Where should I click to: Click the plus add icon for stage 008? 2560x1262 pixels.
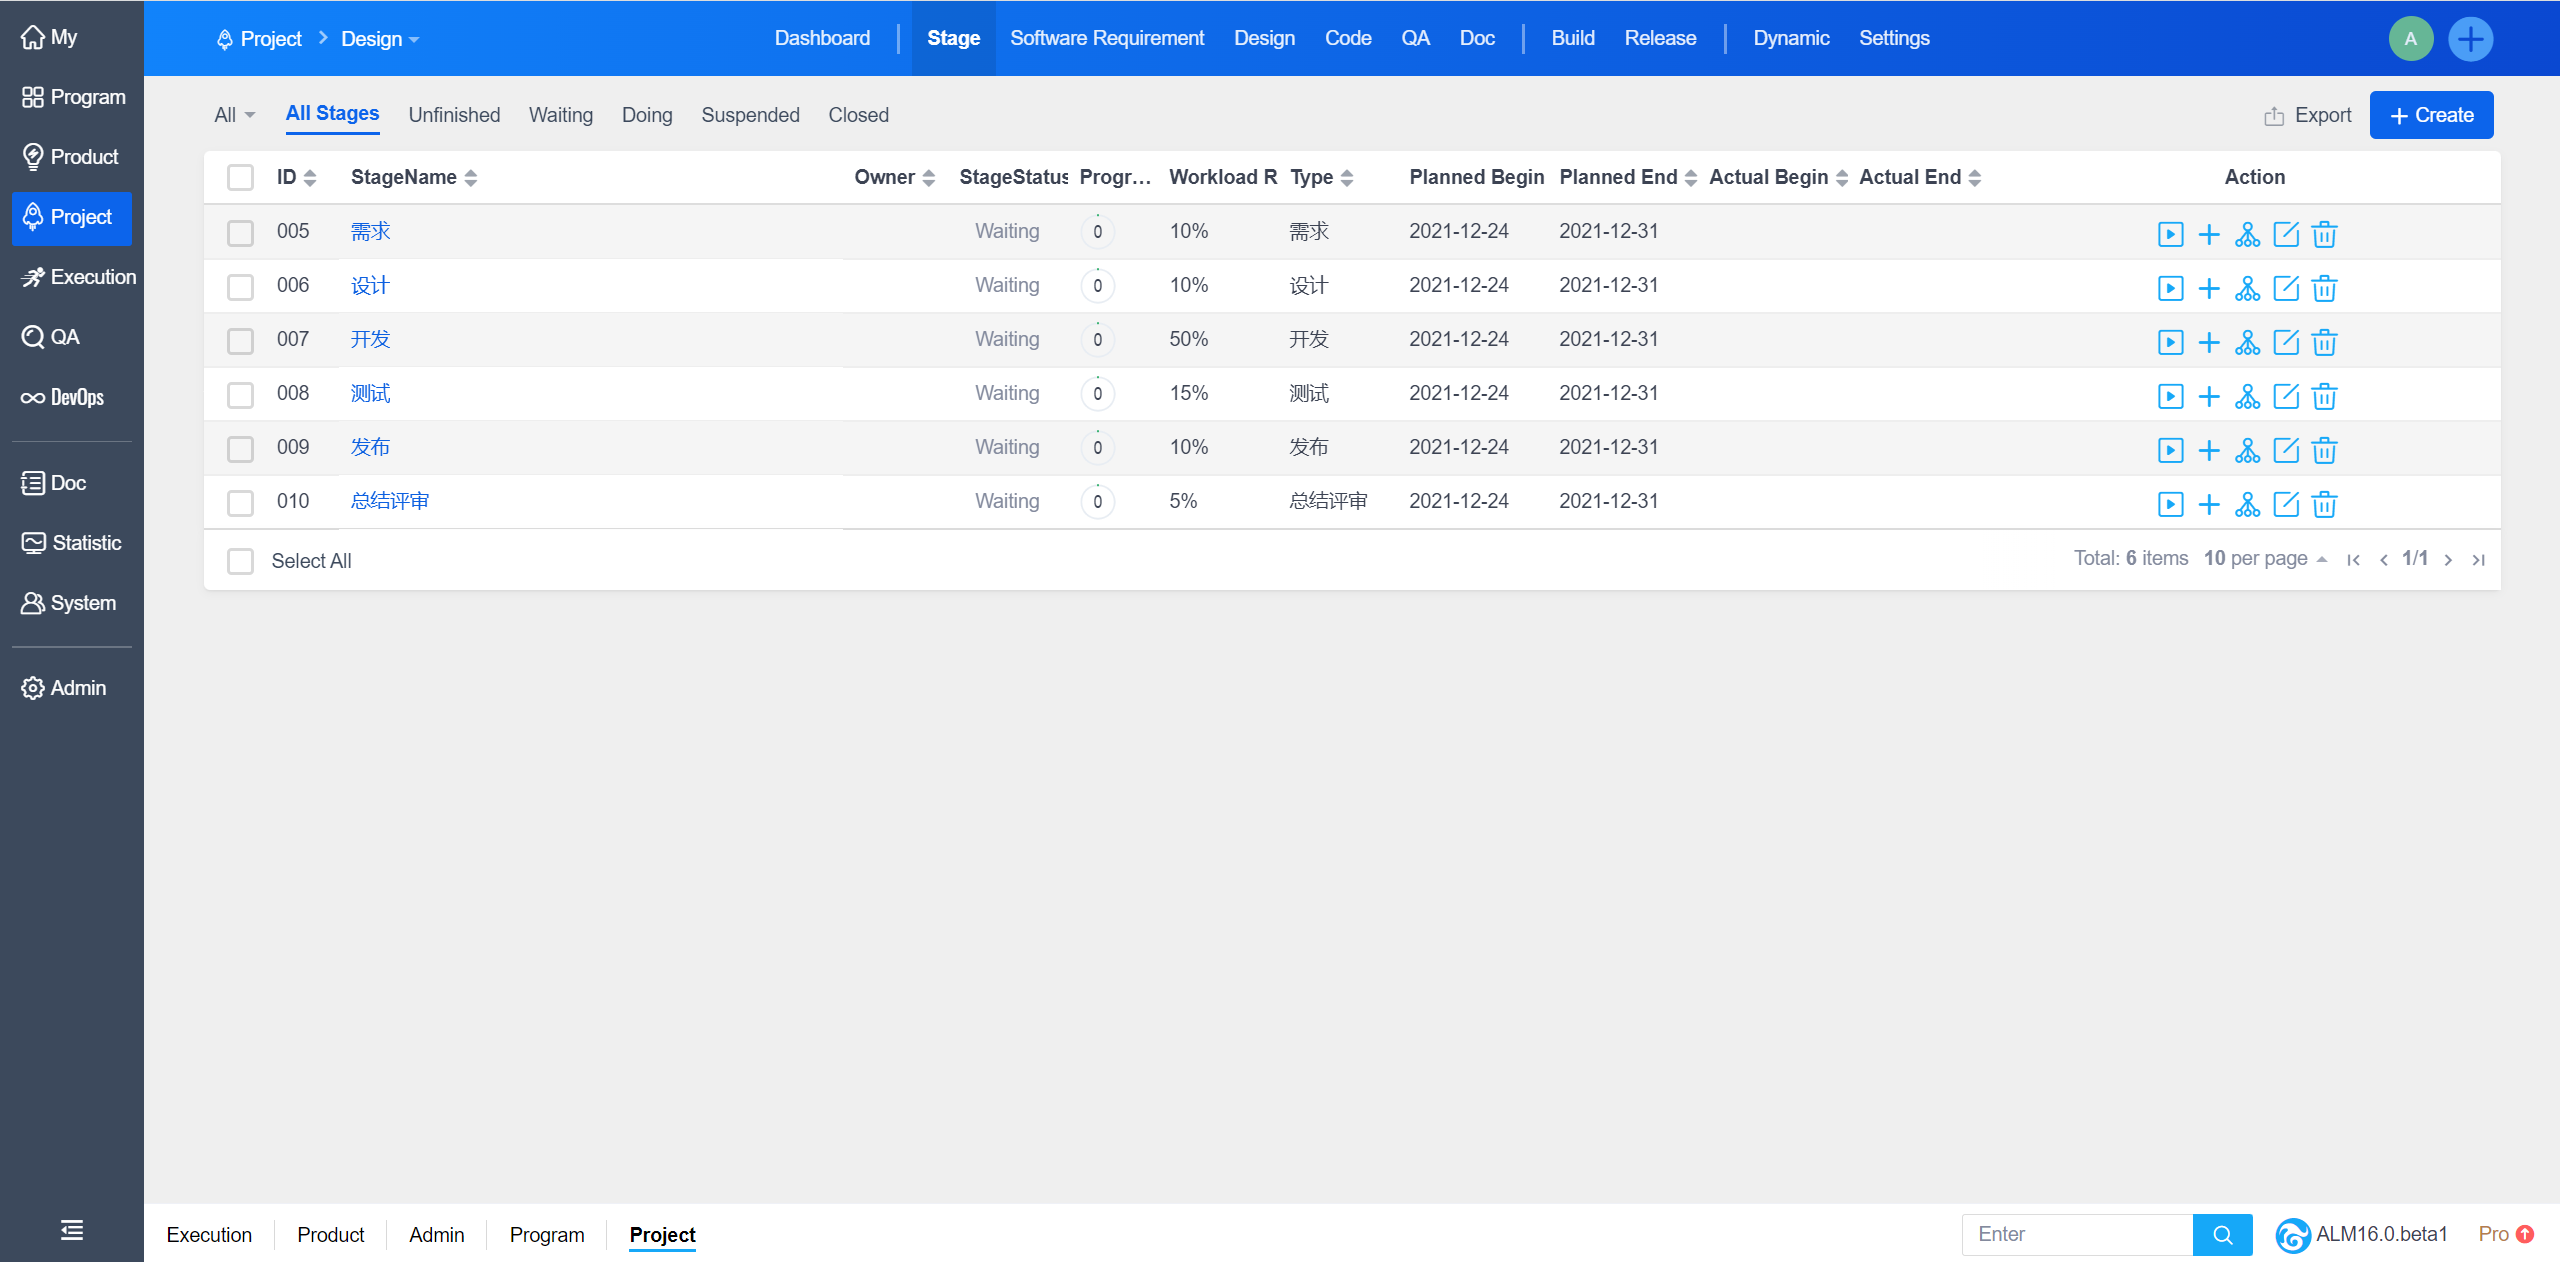pyautogui.click(x=2209, y=396)
